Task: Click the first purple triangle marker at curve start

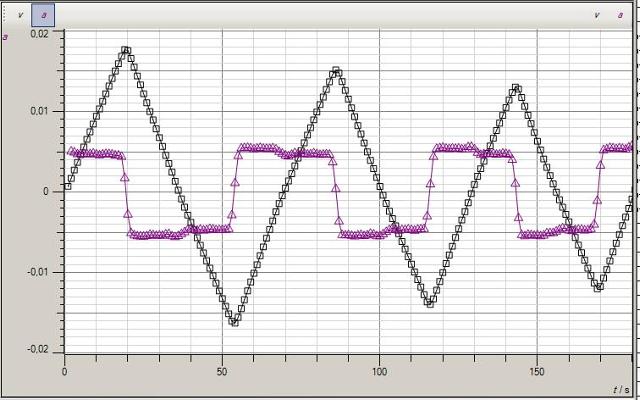Action: coord(71,151)
